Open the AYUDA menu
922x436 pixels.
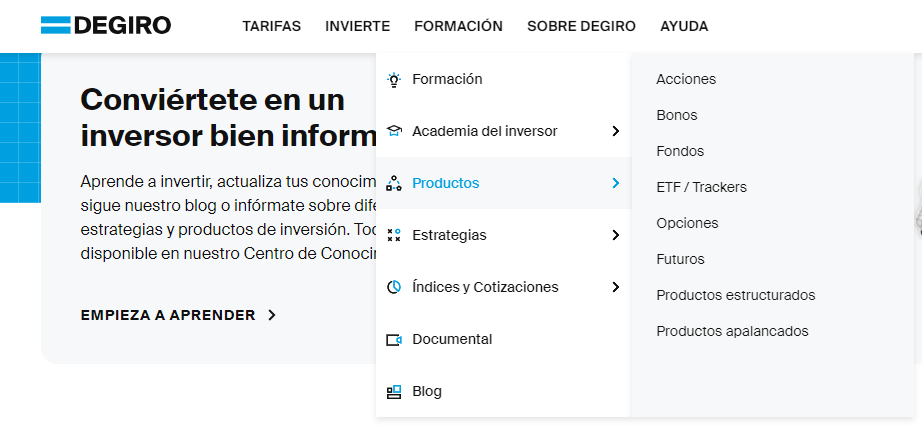684,26
